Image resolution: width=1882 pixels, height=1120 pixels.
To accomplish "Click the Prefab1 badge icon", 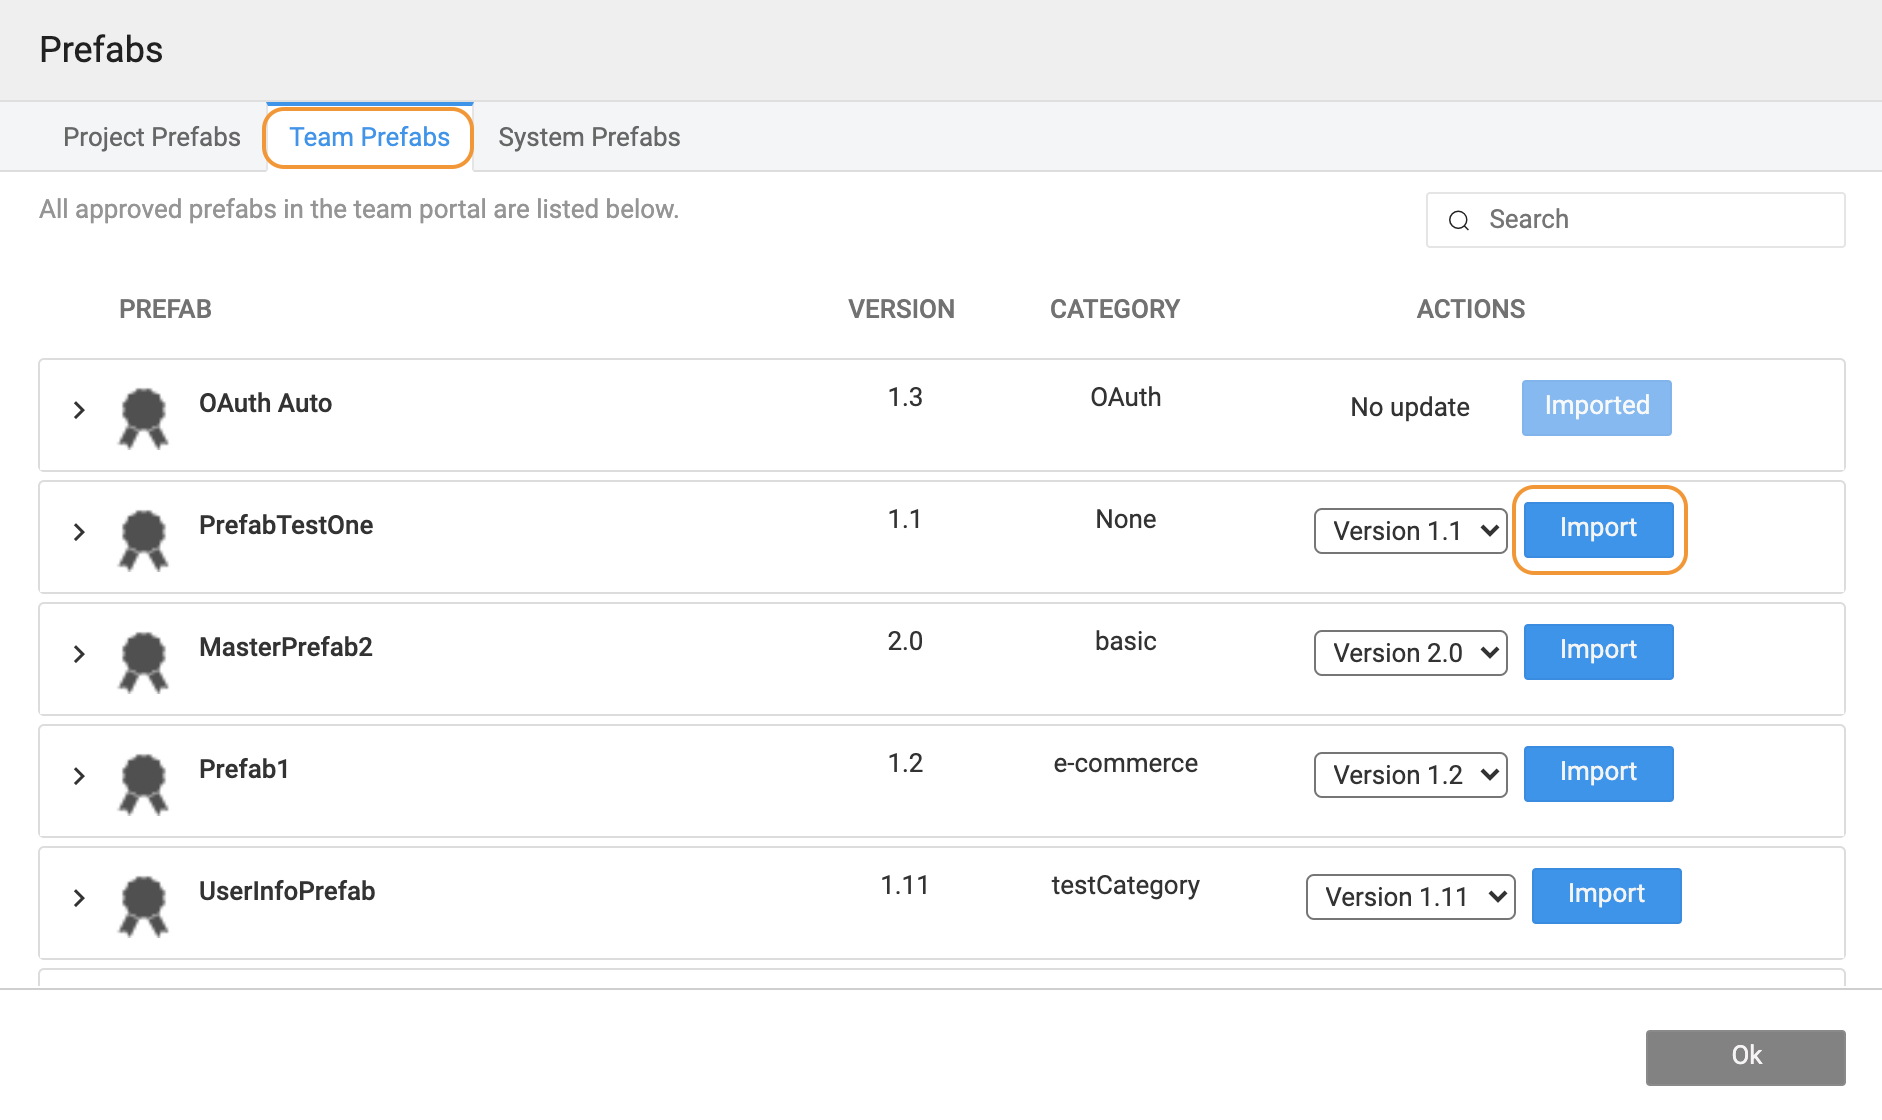I will click(143, 783).
